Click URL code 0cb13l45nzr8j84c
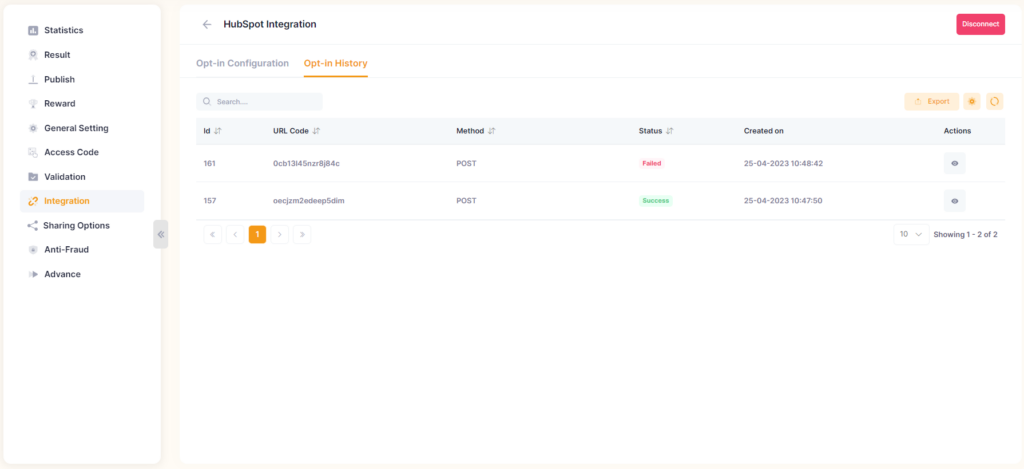Viewport: 1024px width, 469px height. point(306,163)
